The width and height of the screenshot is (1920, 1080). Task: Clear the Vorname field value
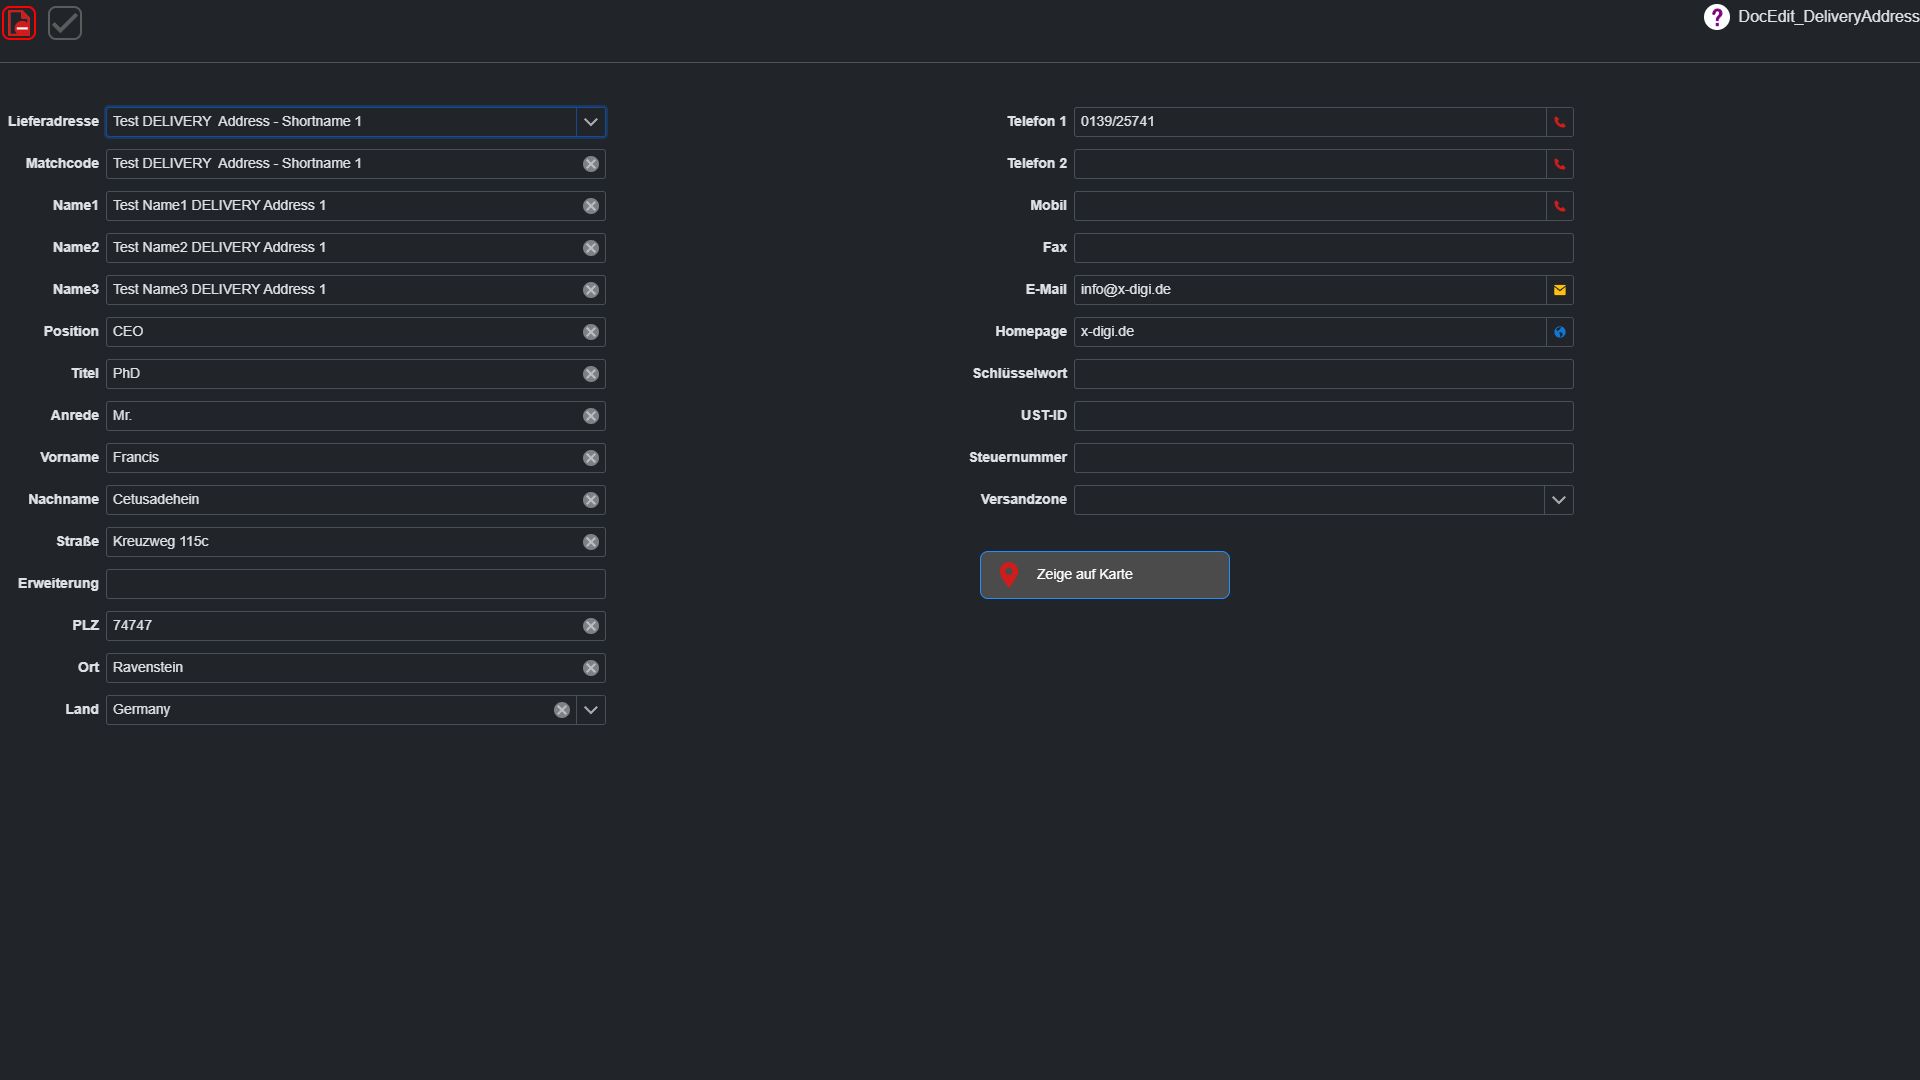(x=591, y=458)
